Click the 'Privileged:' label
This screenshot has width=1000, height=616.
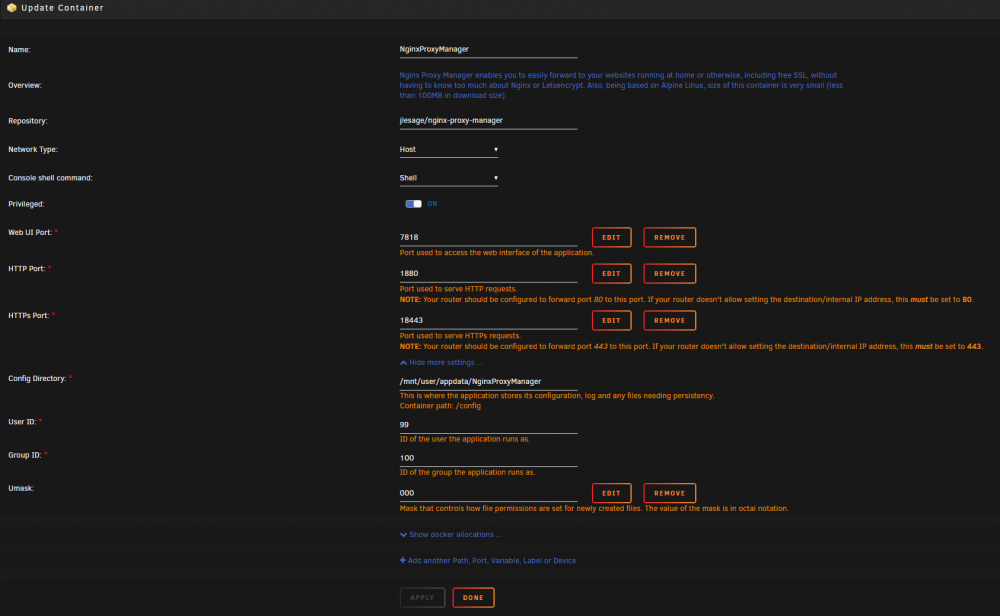tap(26, 204)
